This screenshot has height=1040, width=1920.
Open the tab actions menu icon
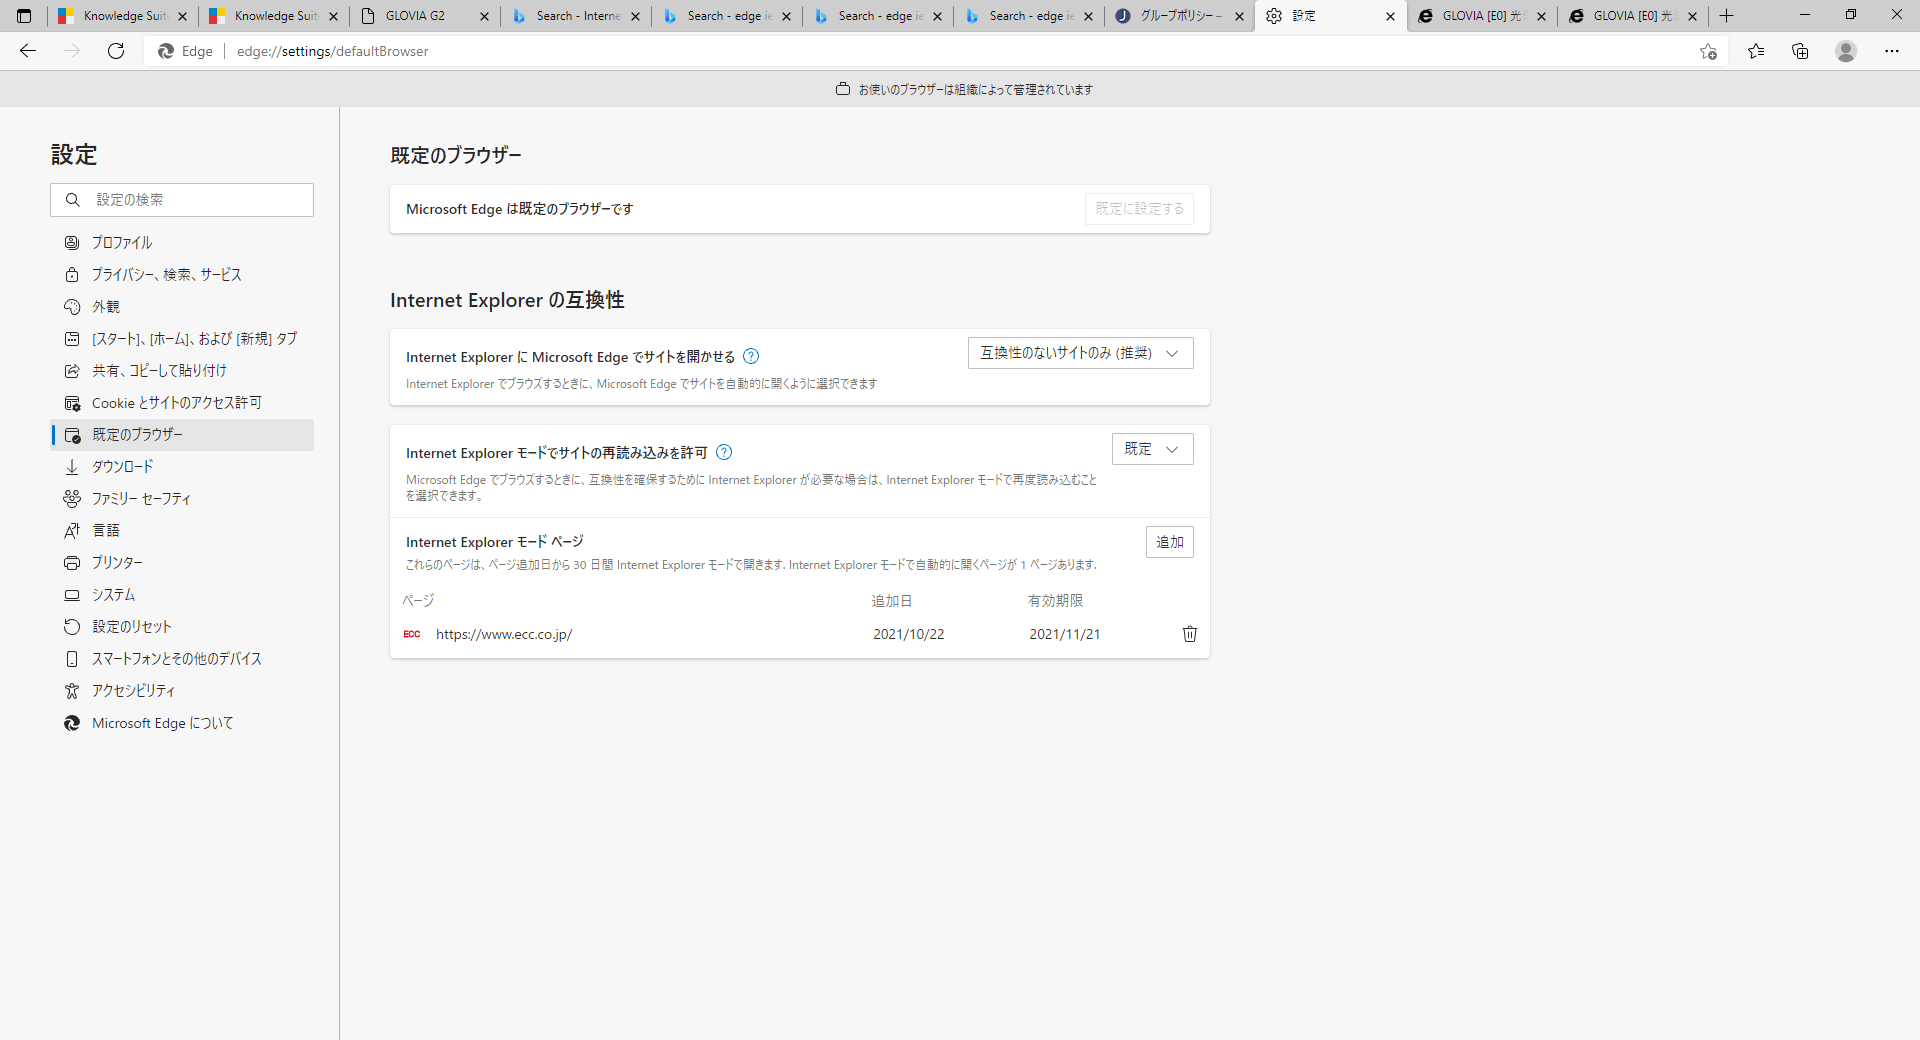[24, 16]
